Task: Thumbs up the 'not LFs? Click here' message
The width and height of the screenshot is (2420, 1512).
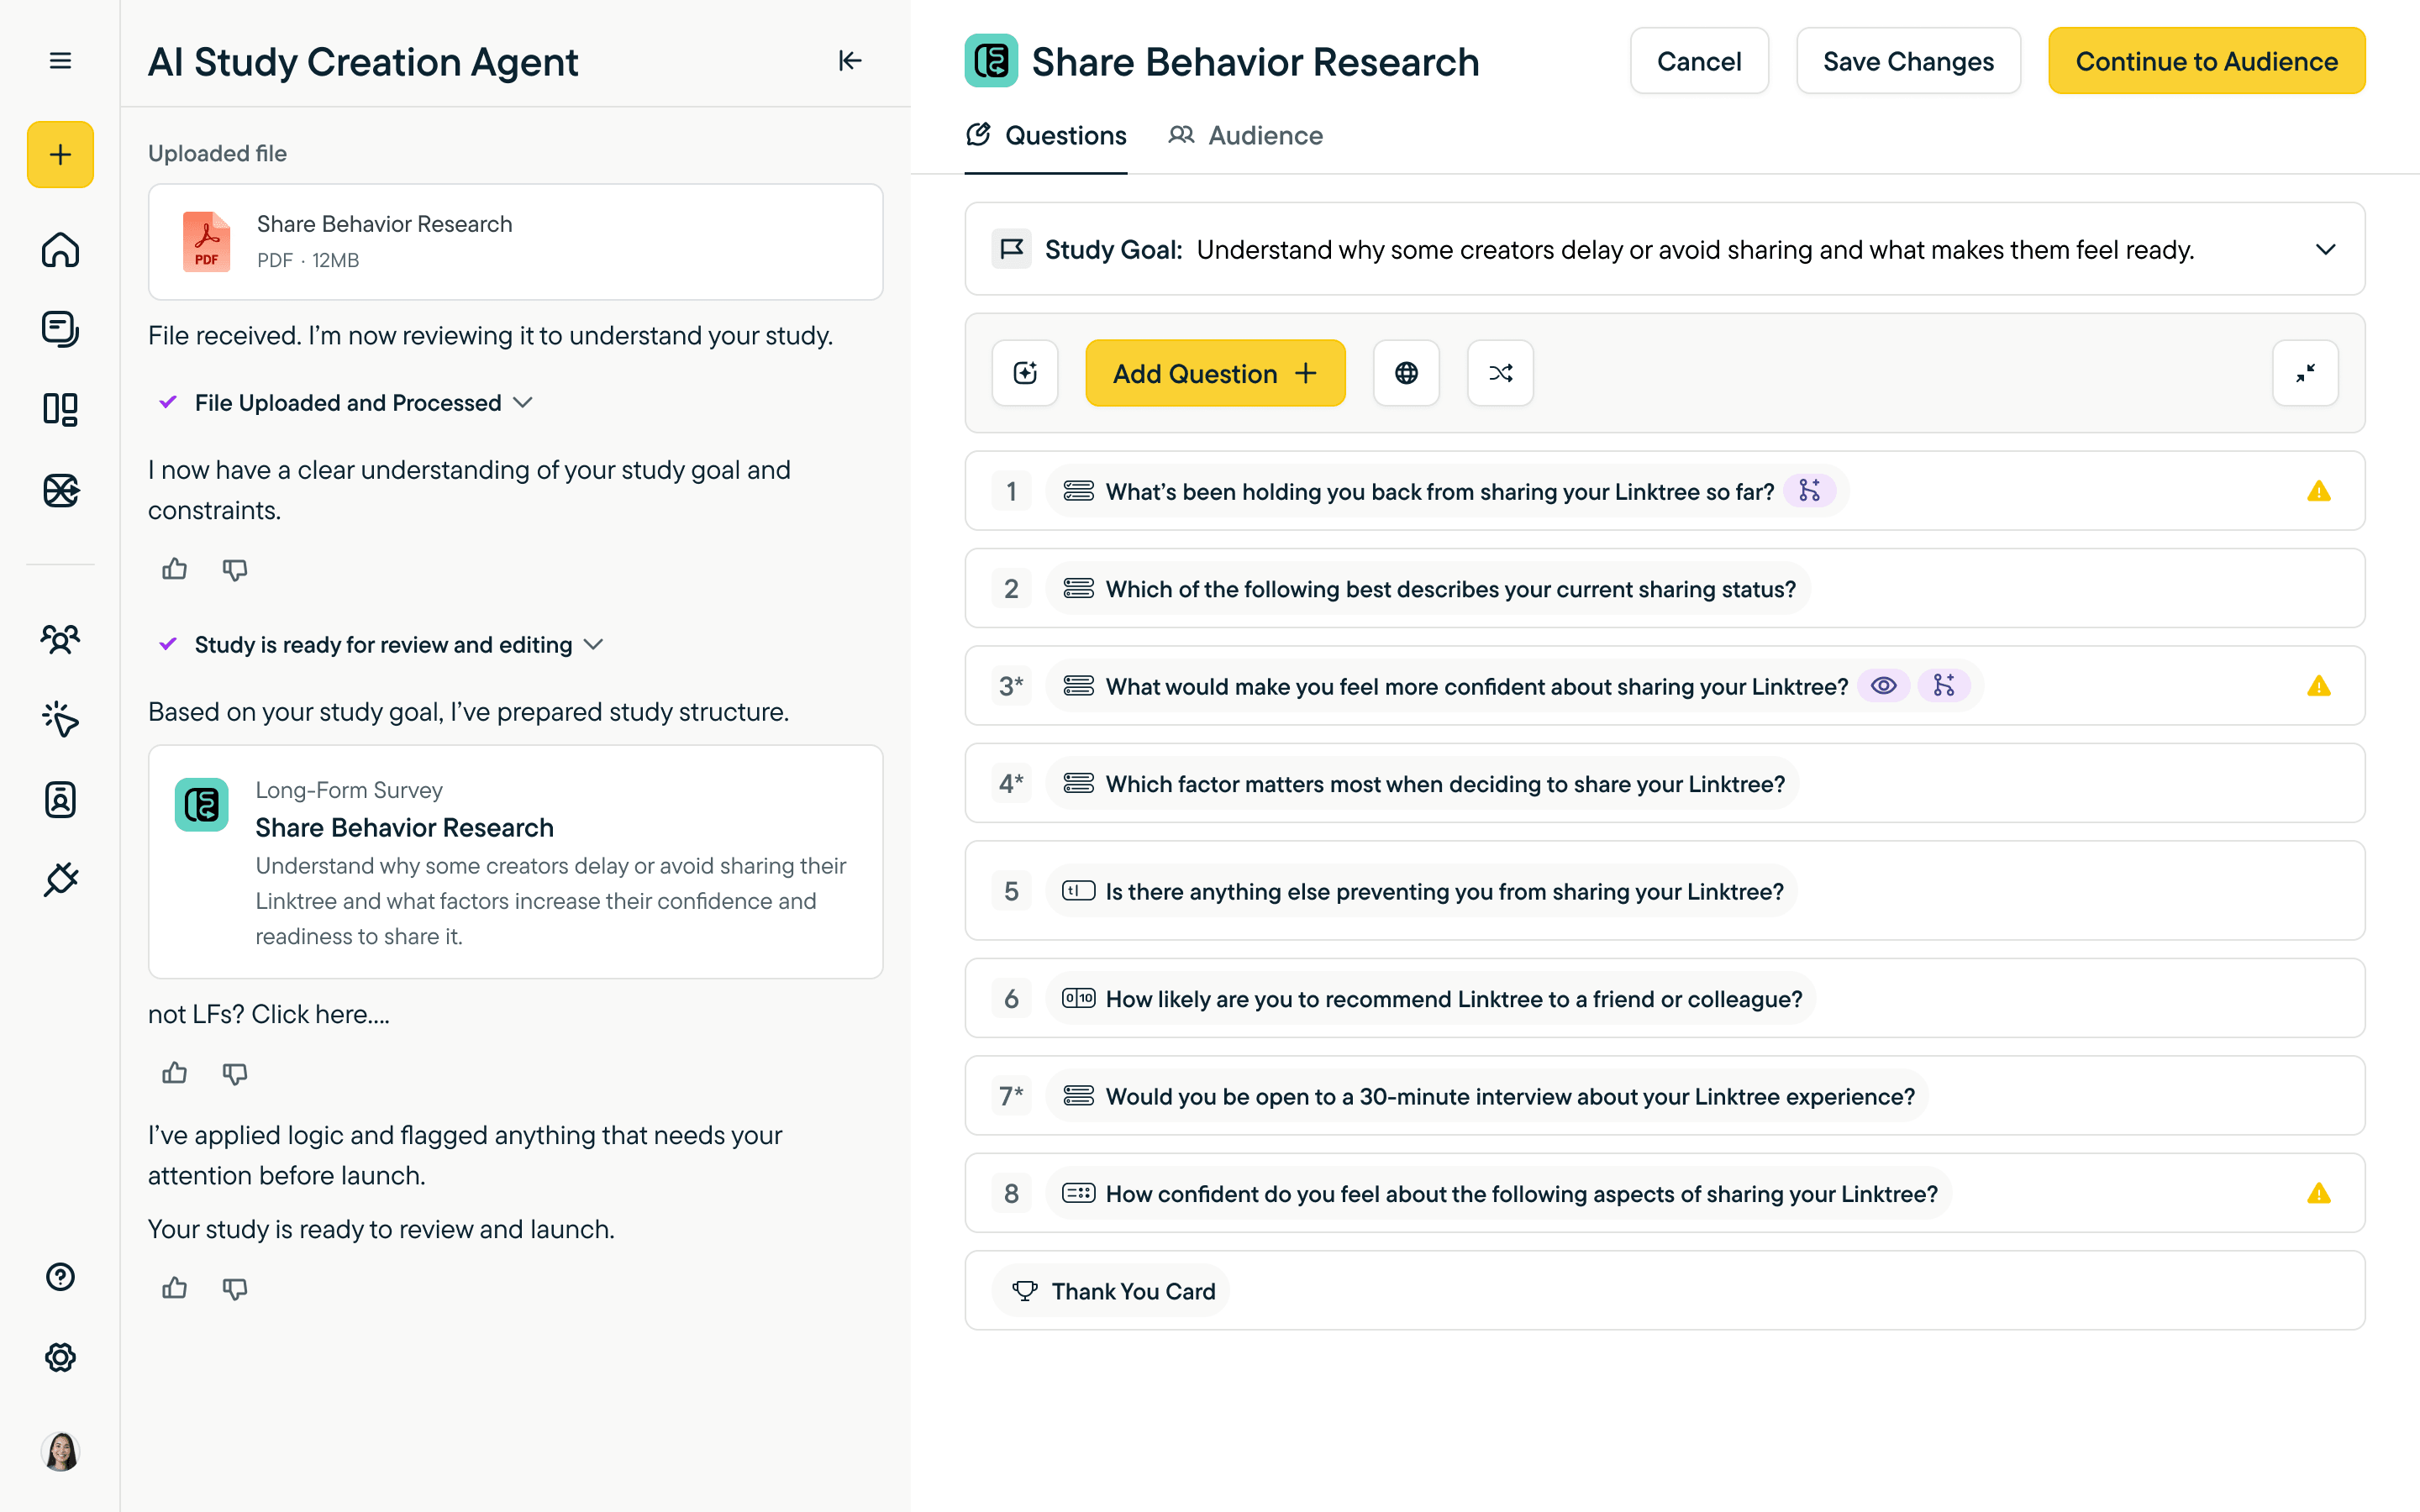Action: (x=175, y=1073)
